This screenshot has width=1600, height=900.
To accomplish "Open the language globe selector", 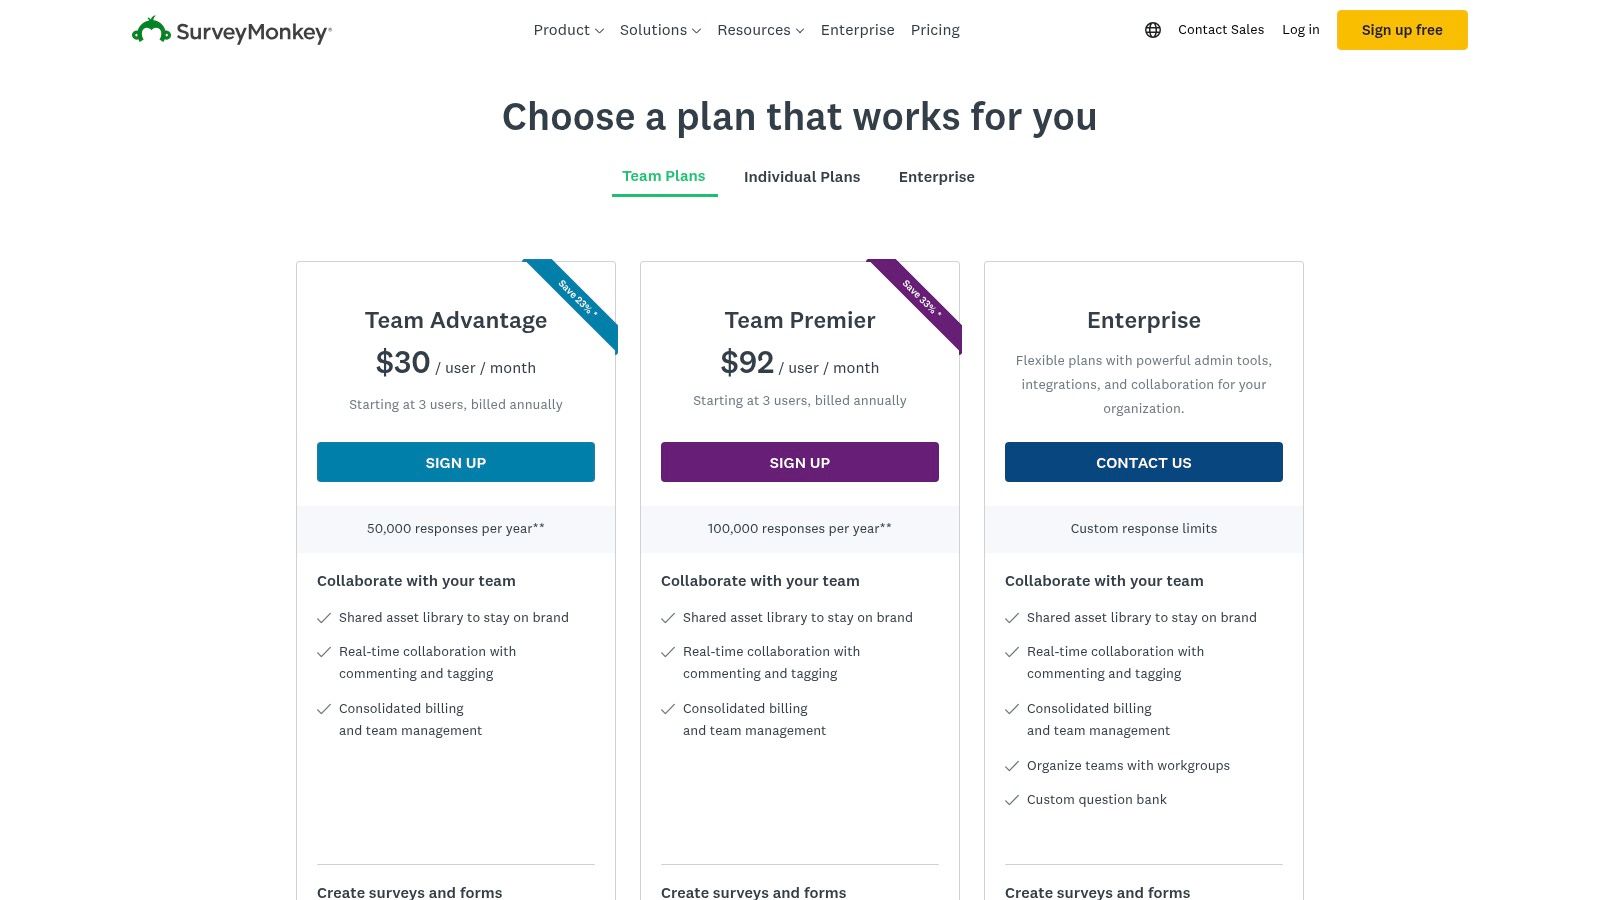I will coord(1152,30).
